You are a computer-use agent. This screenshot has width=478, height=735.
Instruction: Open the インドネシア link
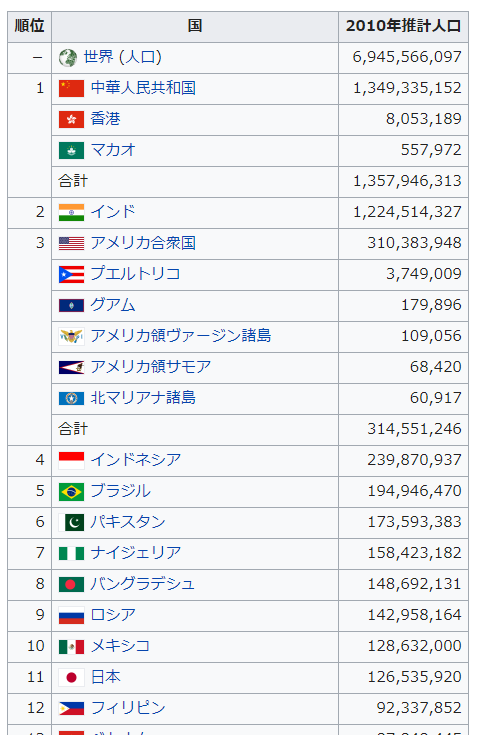pyautogui.click(x=136, y=460)
